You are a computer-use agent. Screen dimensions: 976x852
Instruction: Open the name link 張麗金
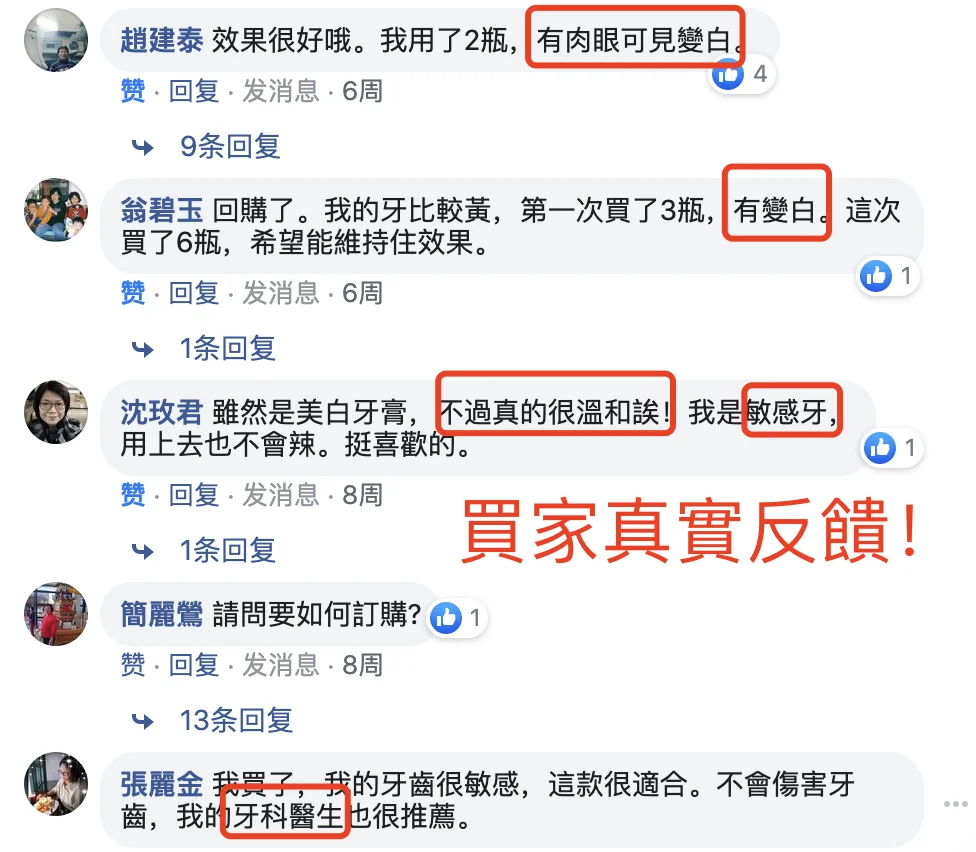tap(162, 784)
